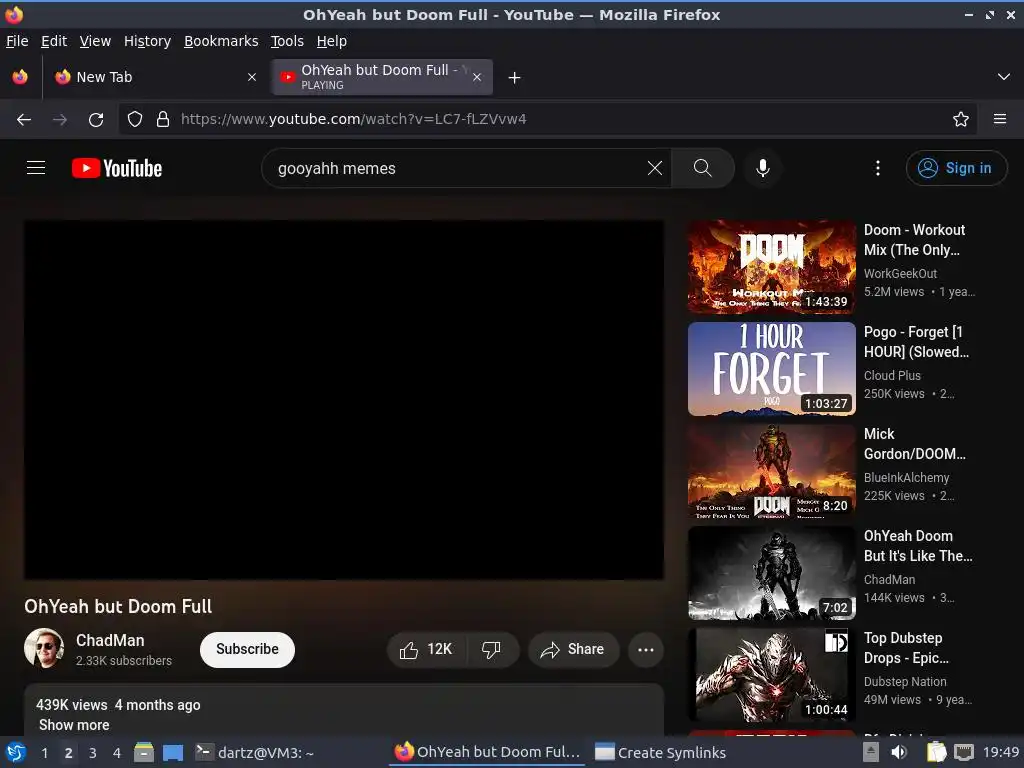Bookmark this page with star
Viewport: 1024px width, 768px height.
(960, 119)
